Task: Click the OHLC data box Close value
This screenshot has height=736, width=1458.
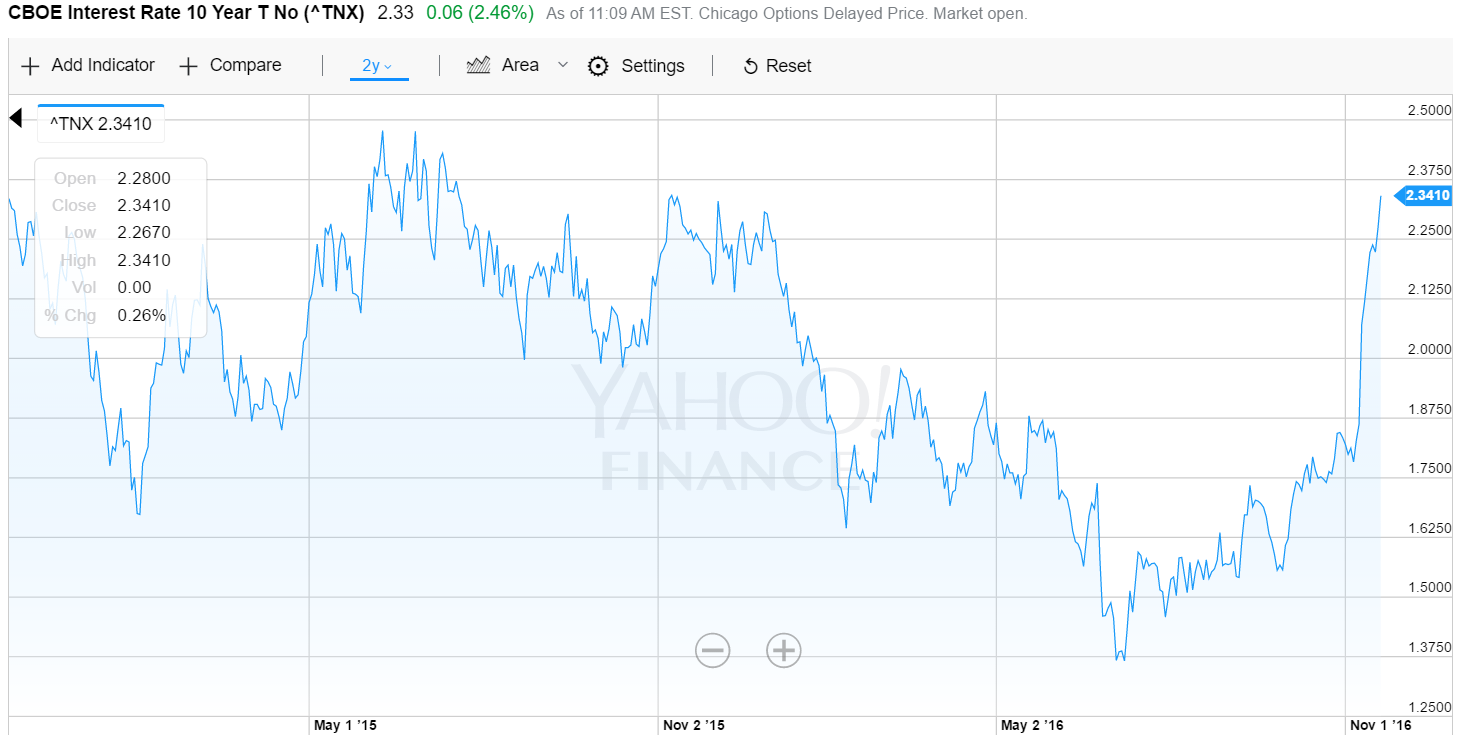Action: [144, 205]
